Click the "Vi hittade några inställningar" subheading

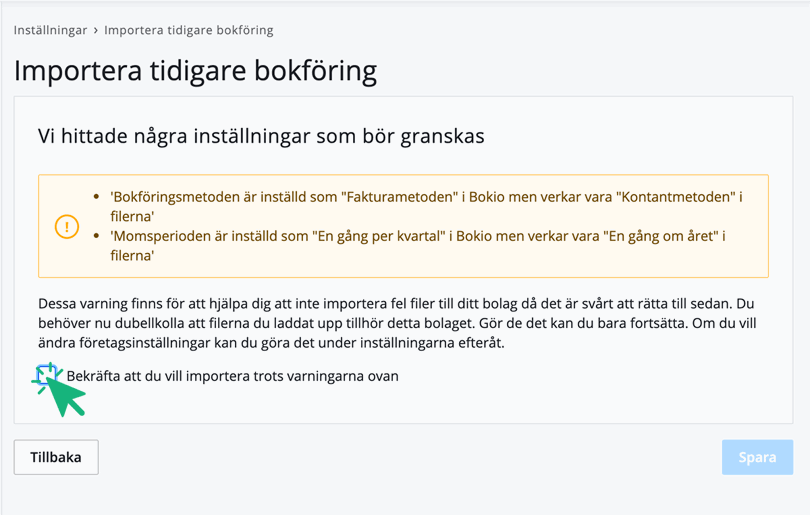pyautogui.click(x=261, y=135)
